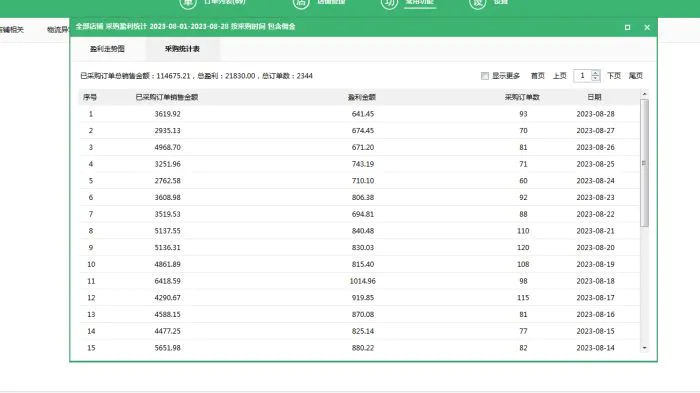Screen dimensions: 700x393
Task: Select the sales amount cell 4968.70
Action: (x=167, y=147)
